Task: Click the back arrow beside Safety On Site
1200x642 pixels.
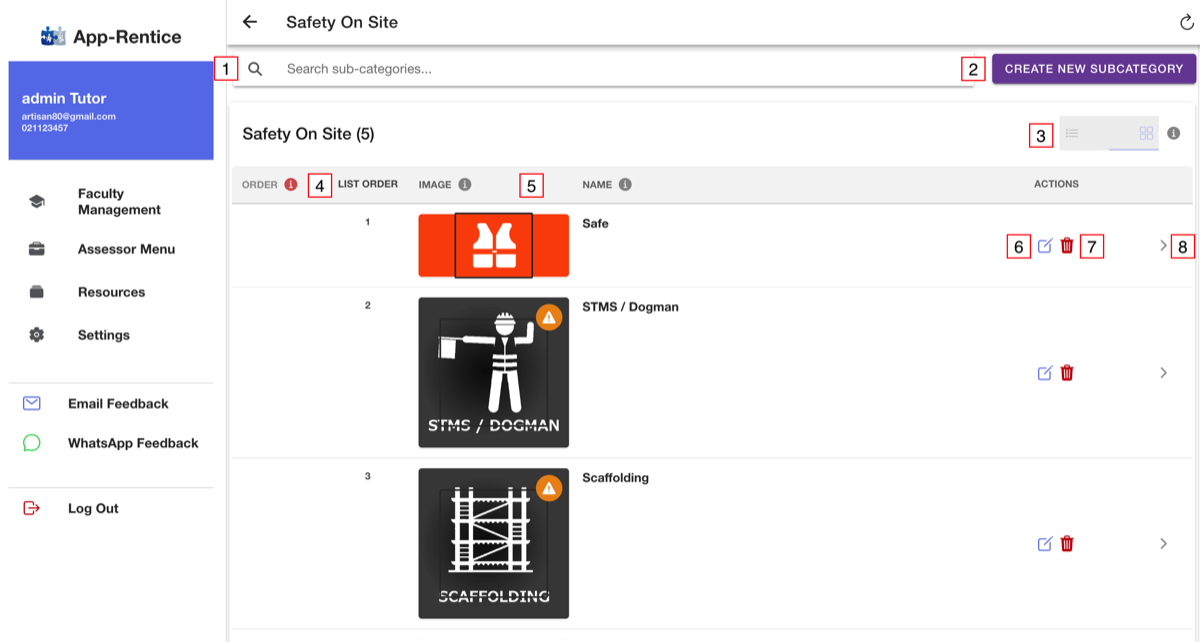Action: tap(250, 22)
